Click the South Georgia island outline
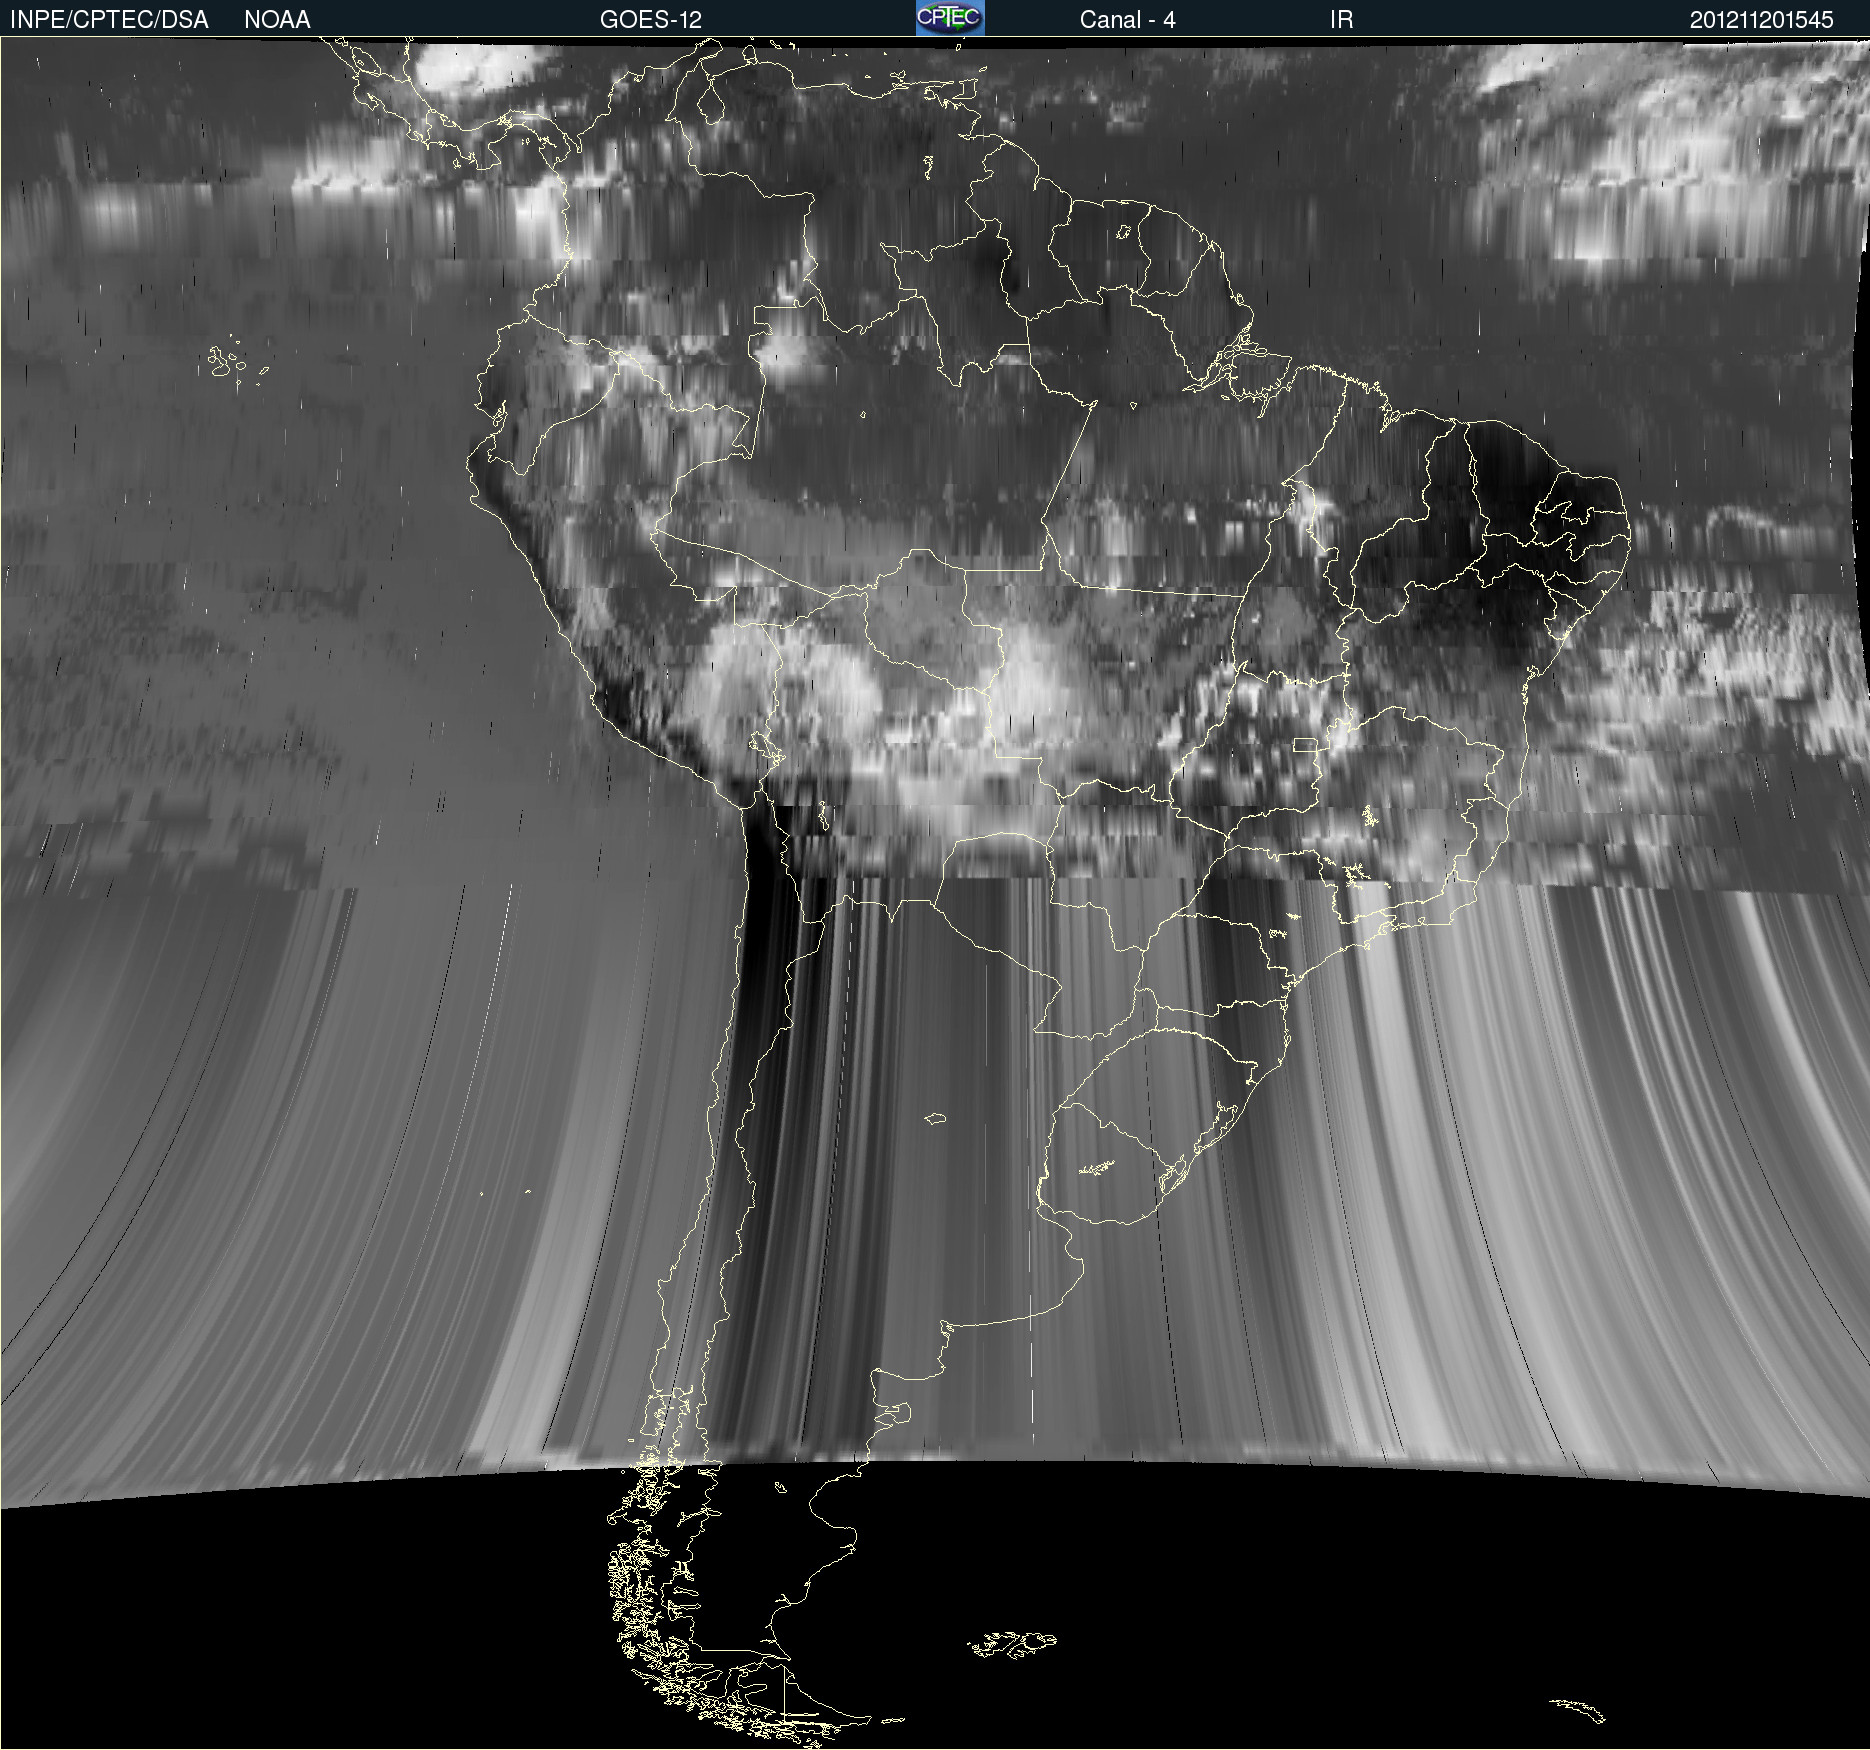The height and width of the screenshot is (1750, 1870). tap(1579, 1710)
